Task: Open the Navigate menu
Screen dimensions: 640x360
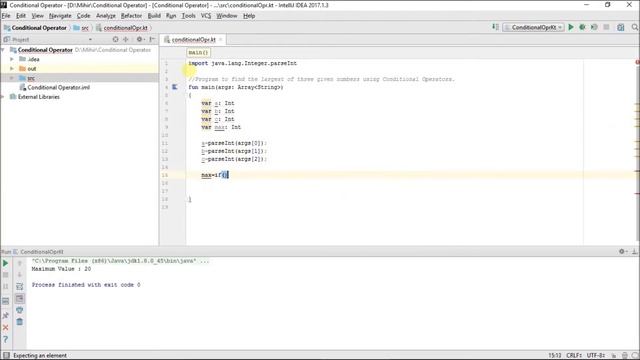Action: coord(60,16)
